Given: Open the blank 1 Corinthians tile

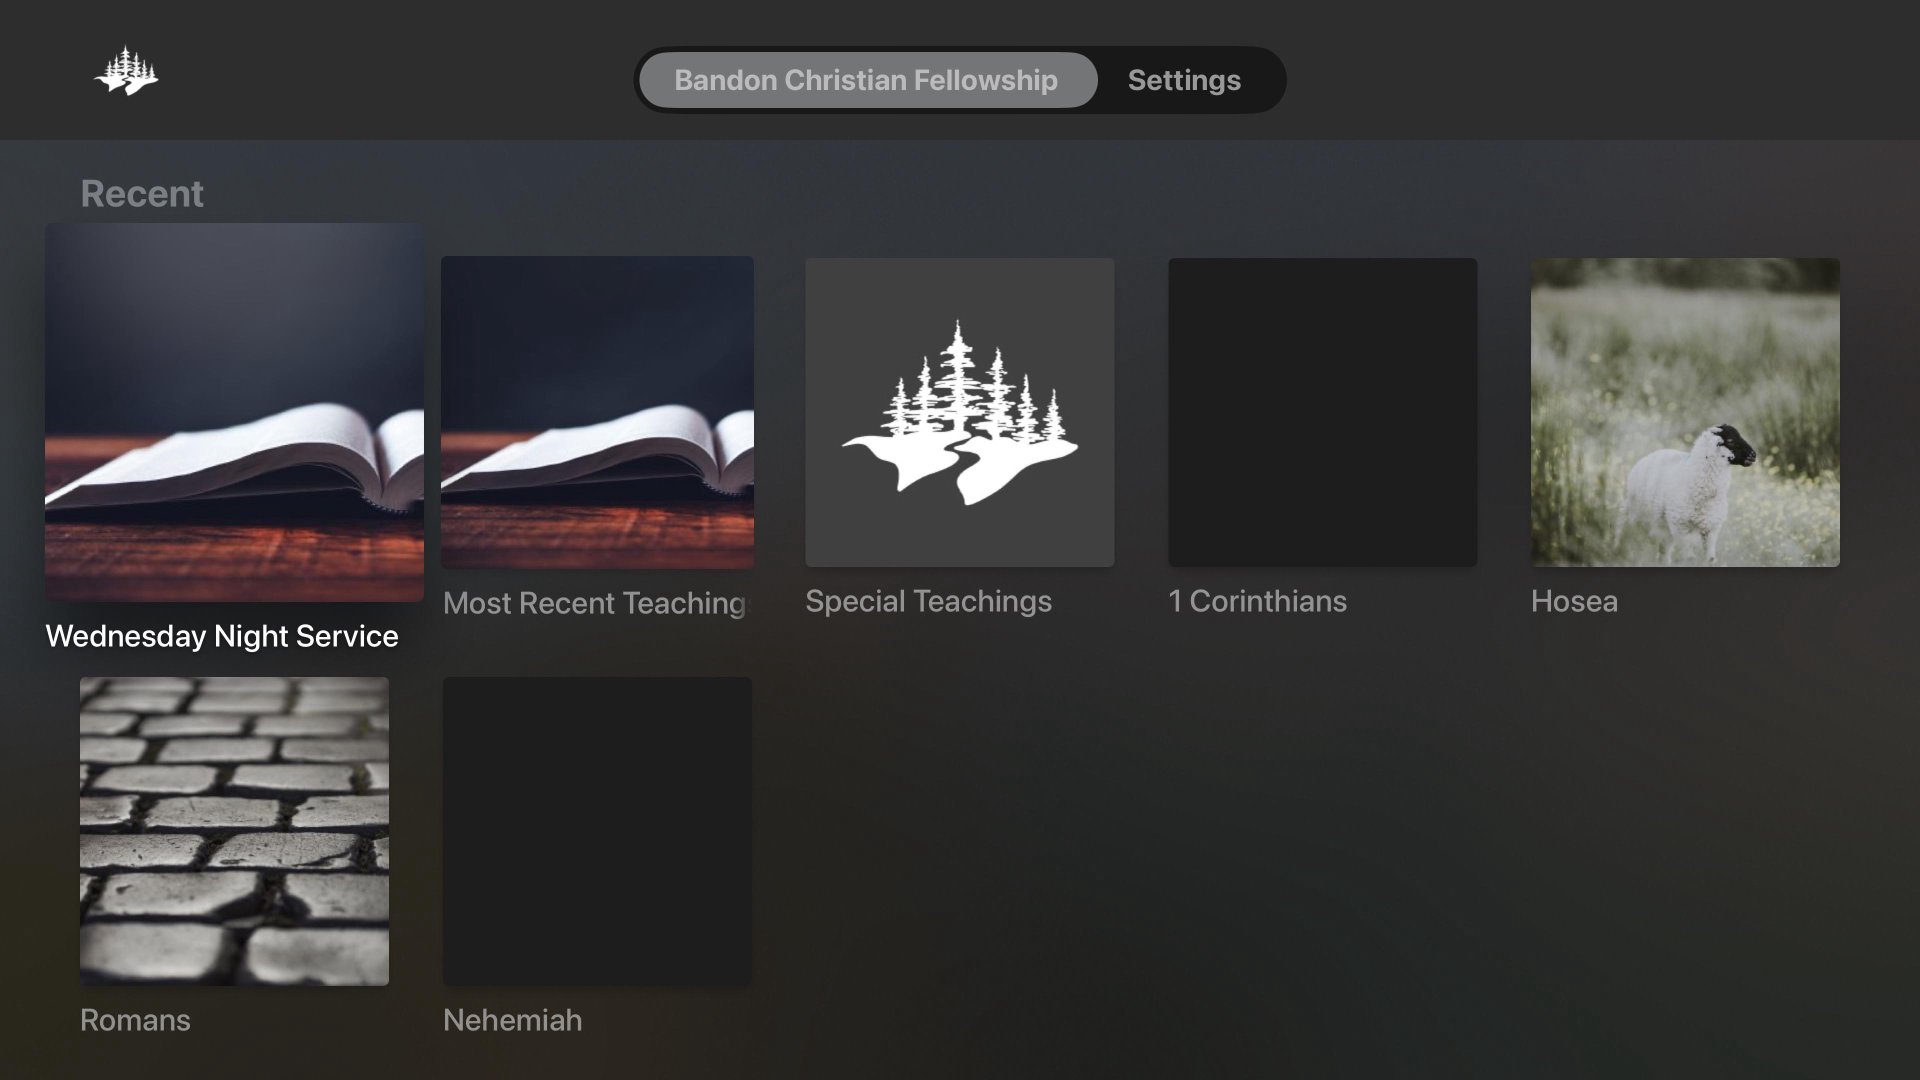Looking at the screenshot, I should (1322, 412).
